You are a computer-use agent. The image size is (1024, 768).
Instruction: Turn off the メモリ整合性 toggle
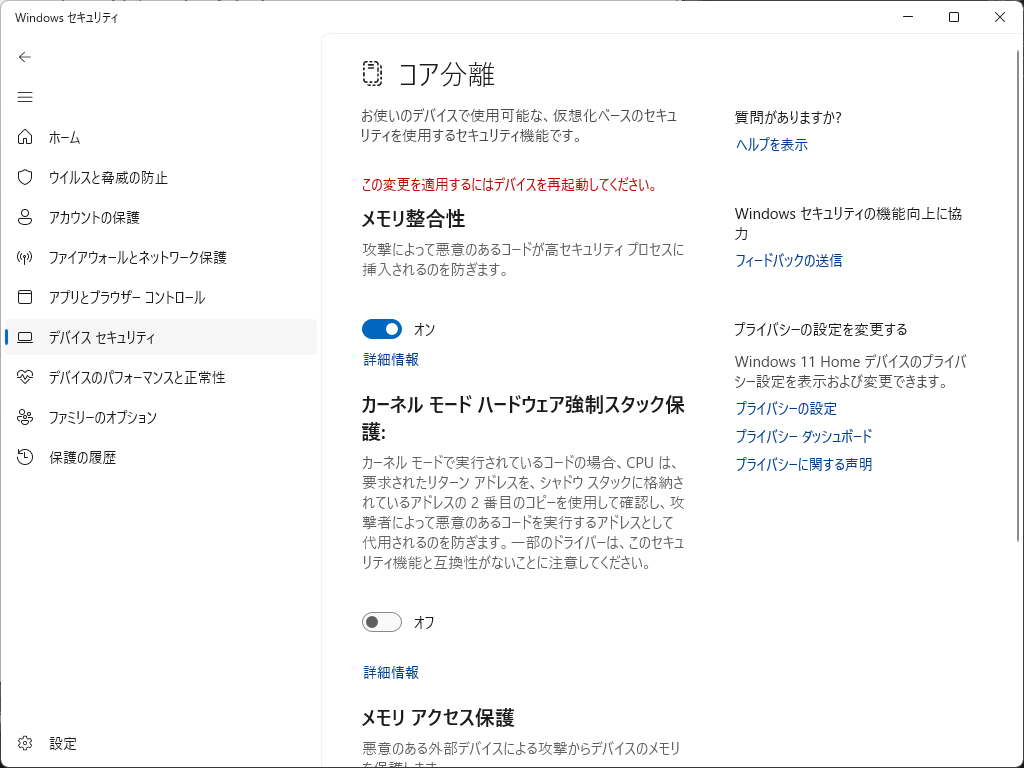382,329
